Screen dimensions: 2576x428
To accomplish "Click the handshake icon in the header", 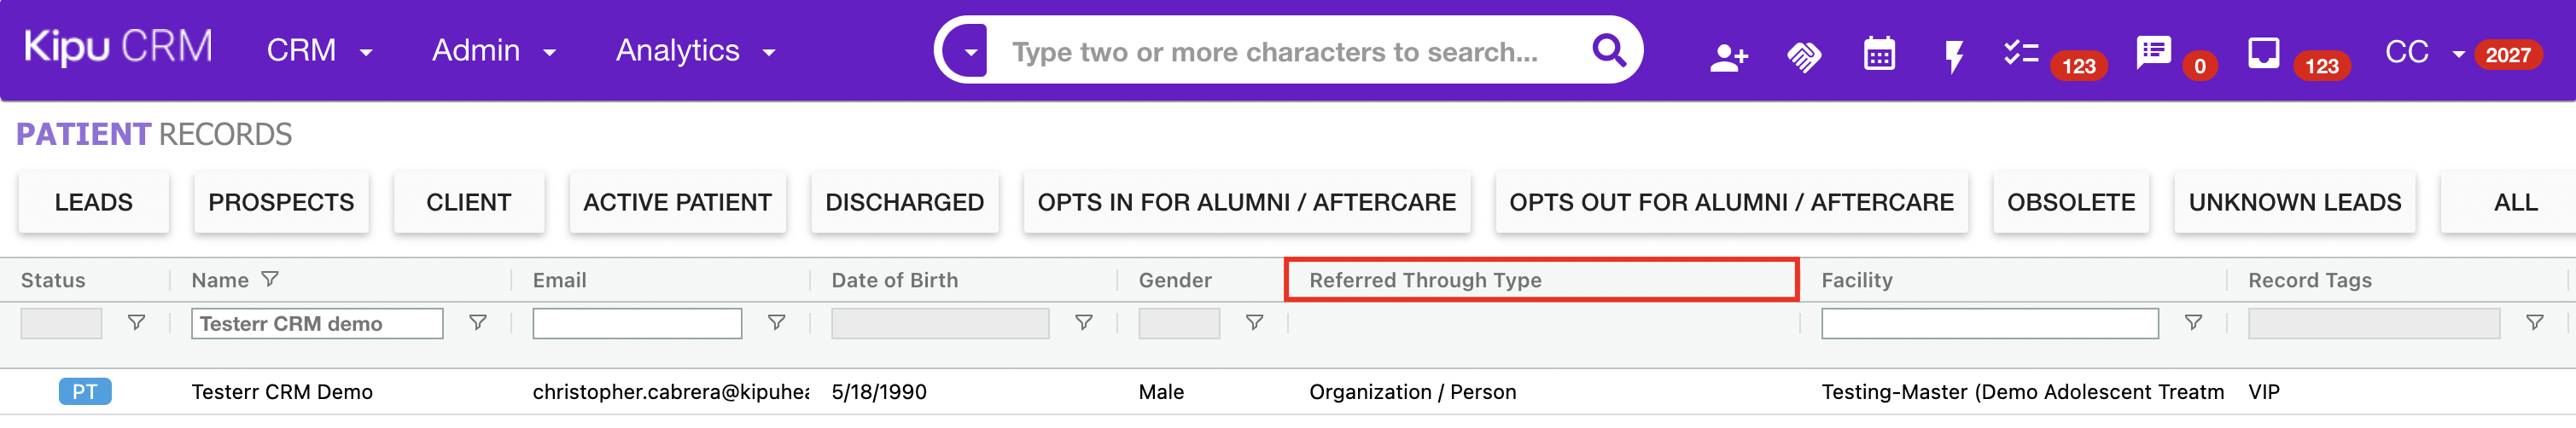I will 1804,56.
